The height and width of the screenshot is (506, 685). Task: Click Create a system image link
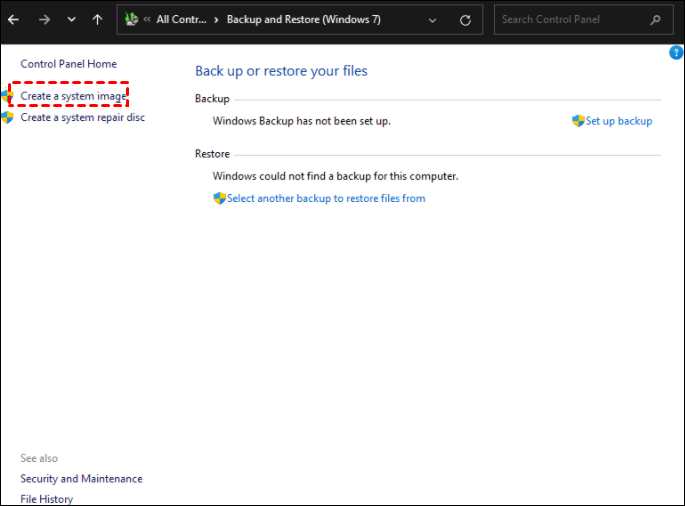tap(73, 96)
